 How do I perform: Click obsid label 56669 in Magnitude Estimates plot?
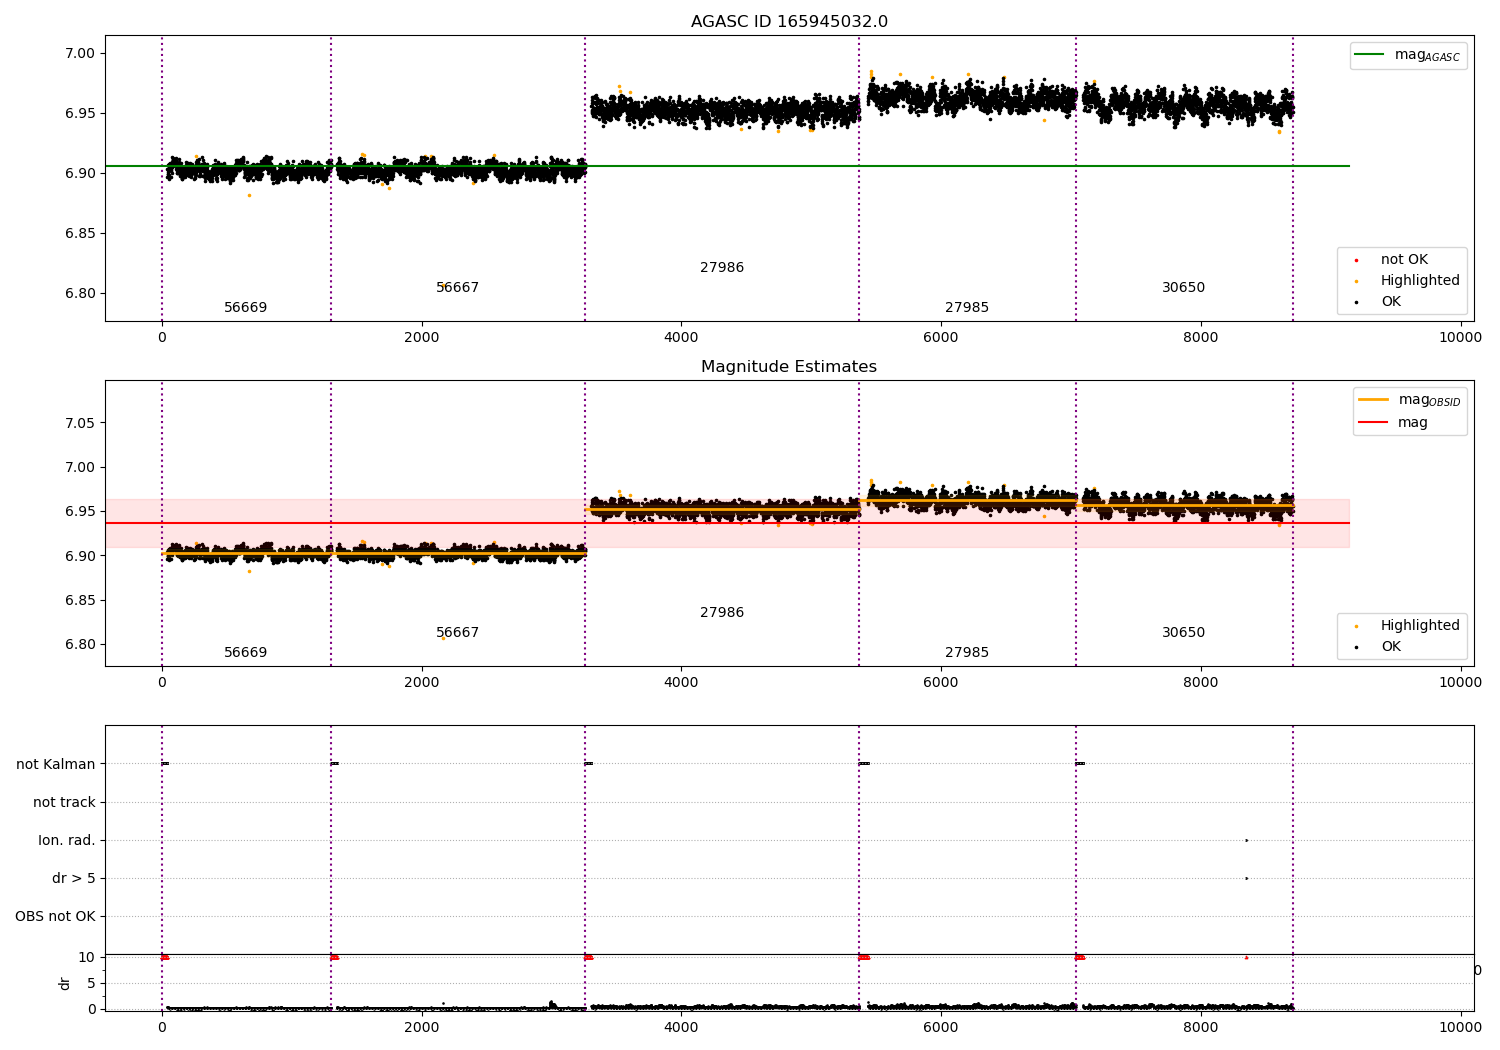pos(246,652)
